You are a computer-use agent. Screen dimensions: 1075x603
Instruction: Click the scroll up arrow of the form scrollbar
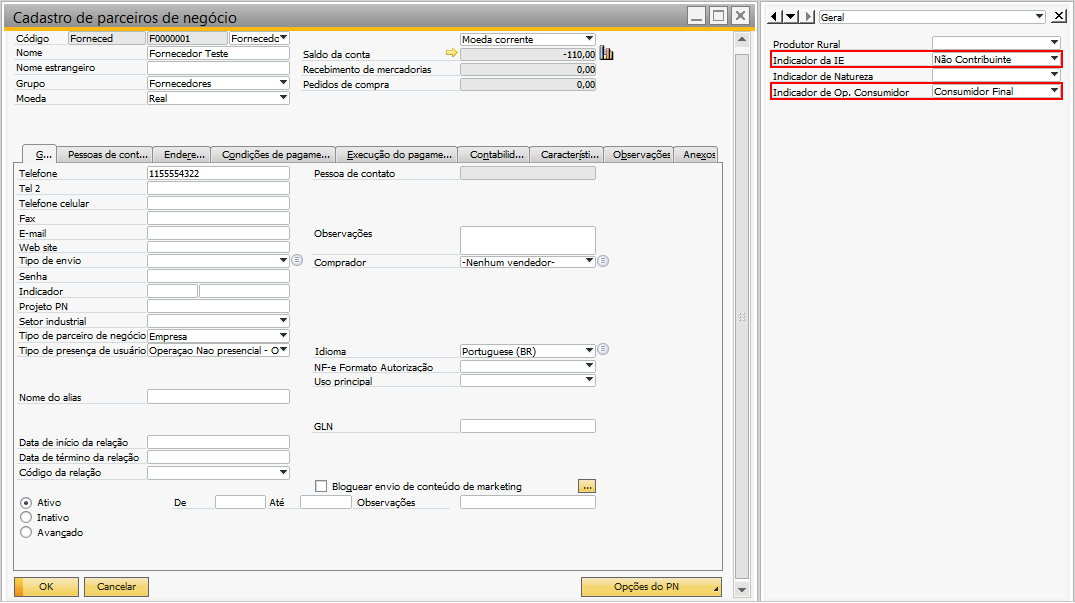(x=742, y=40)
